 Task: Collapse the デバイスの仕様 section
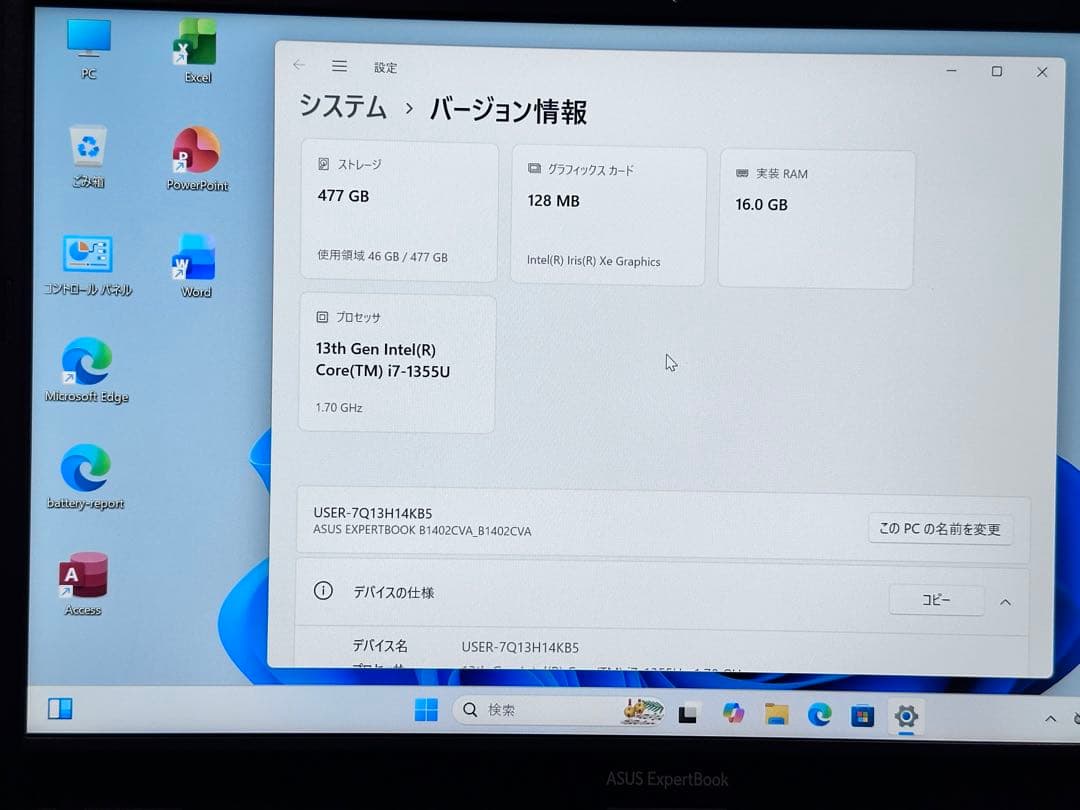click(1005, 600)
